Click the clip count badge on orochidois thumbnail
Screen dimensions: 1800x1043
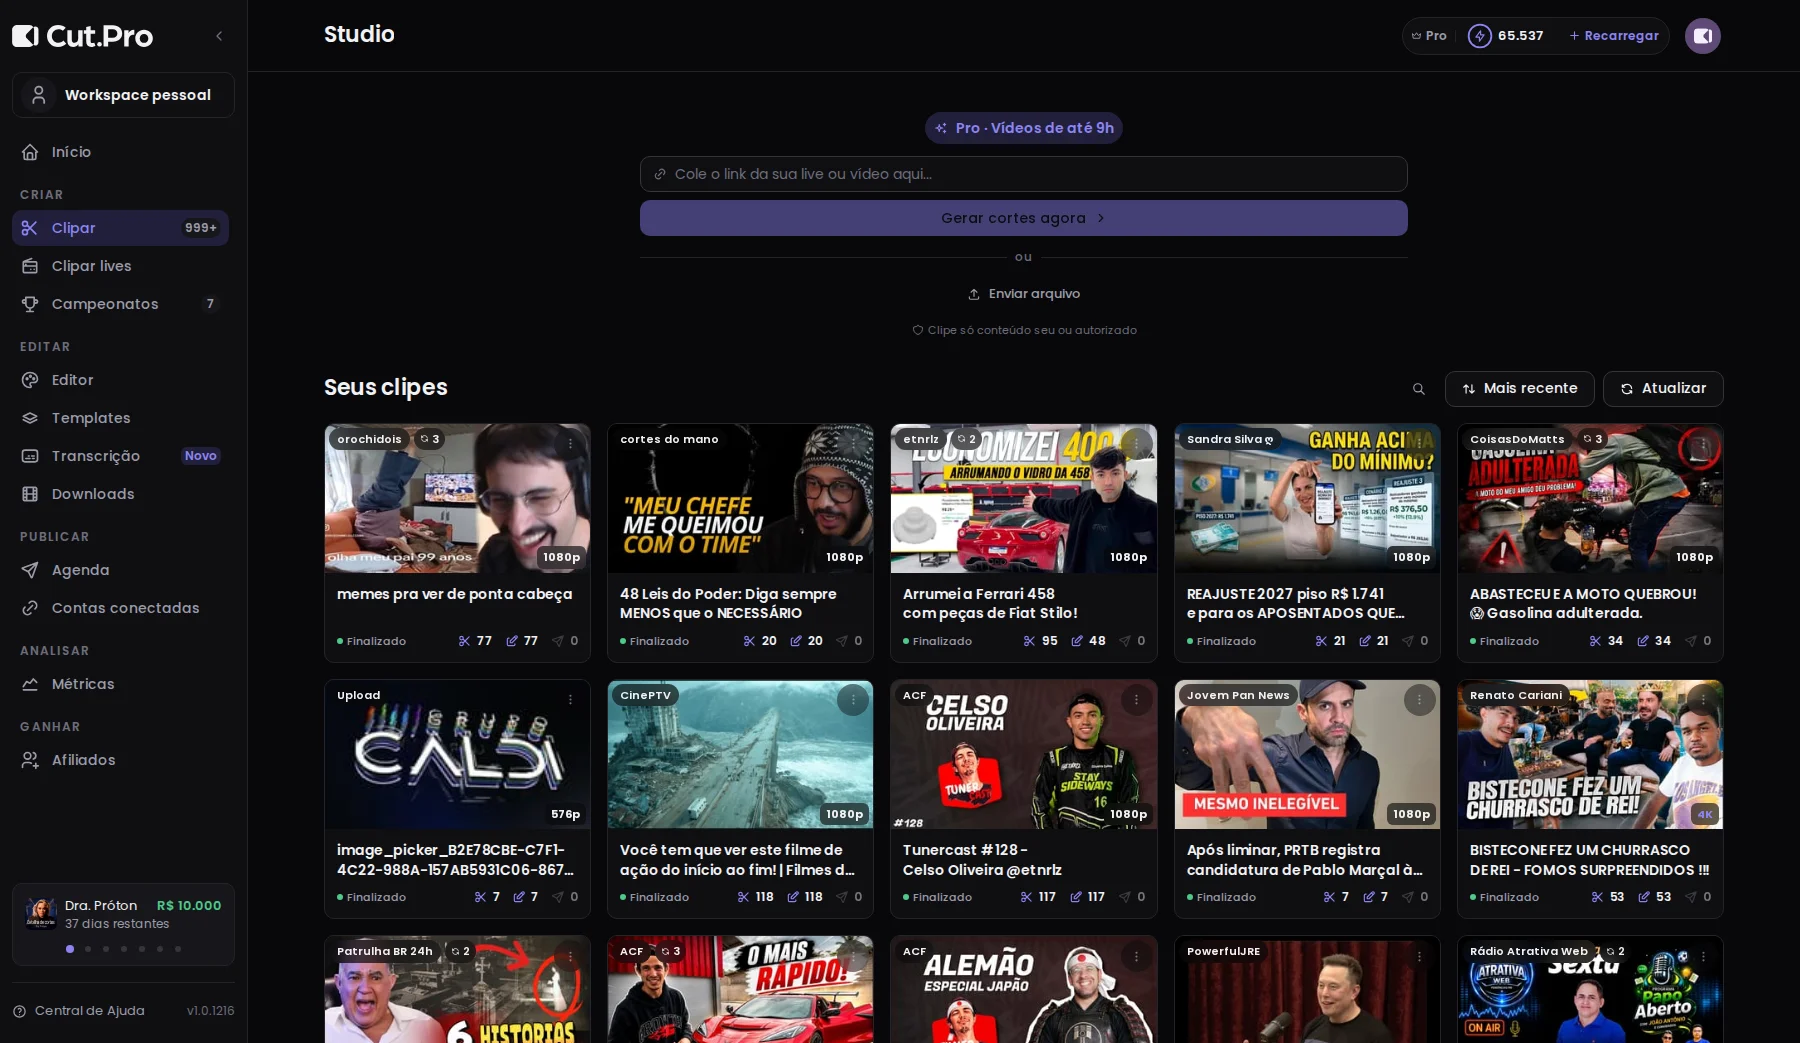coord(430,439)
